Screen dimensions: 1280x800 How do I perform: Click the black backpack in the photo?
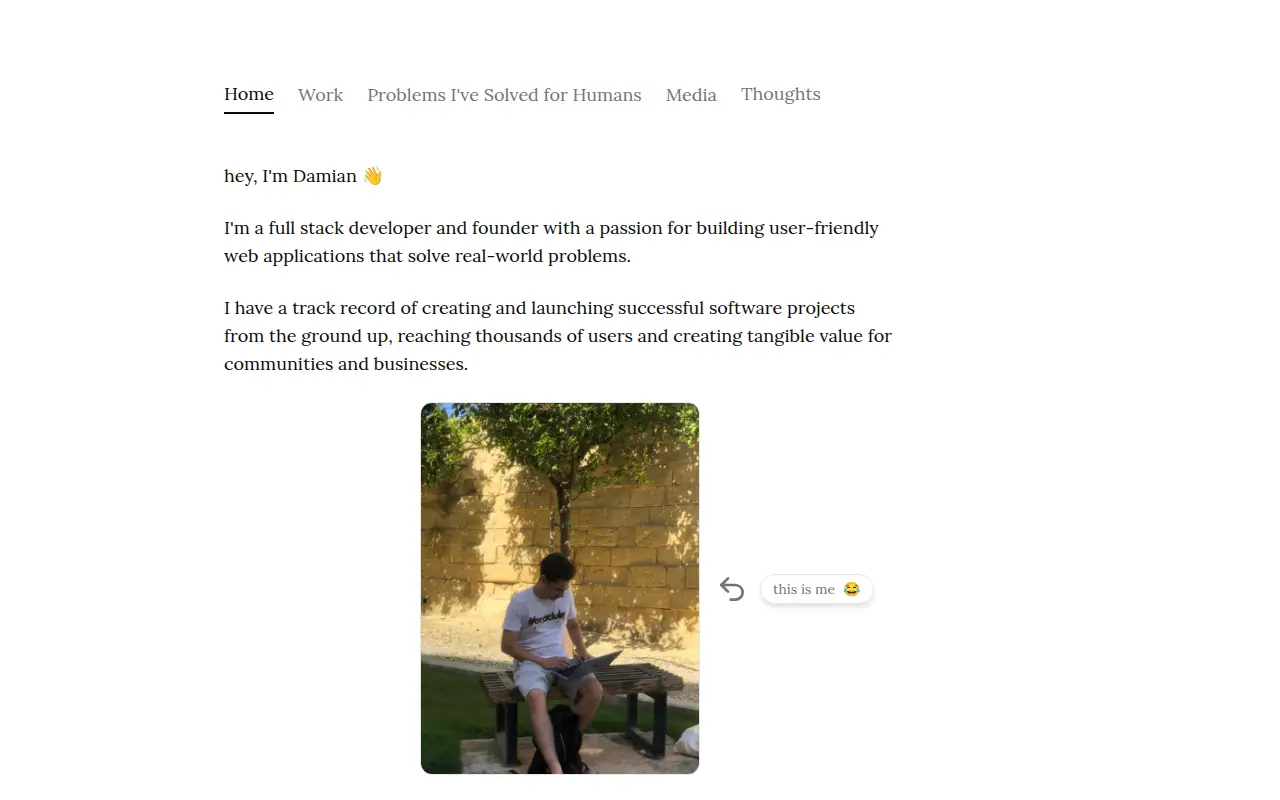560,741
